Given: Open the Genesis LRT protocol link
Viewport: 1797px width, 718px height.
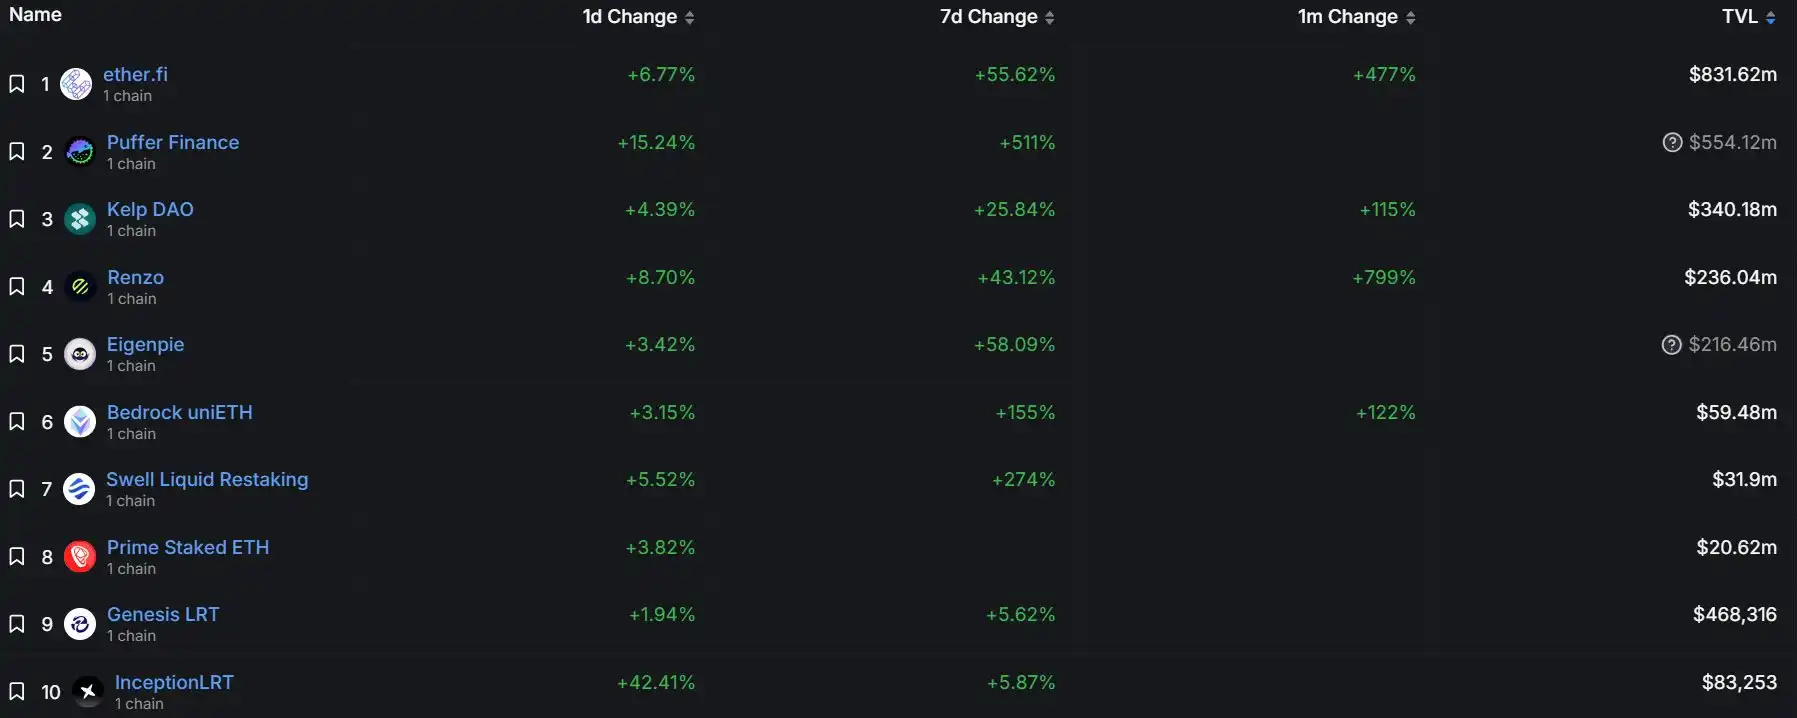Looking at the screenshot, I should [163, 614].
